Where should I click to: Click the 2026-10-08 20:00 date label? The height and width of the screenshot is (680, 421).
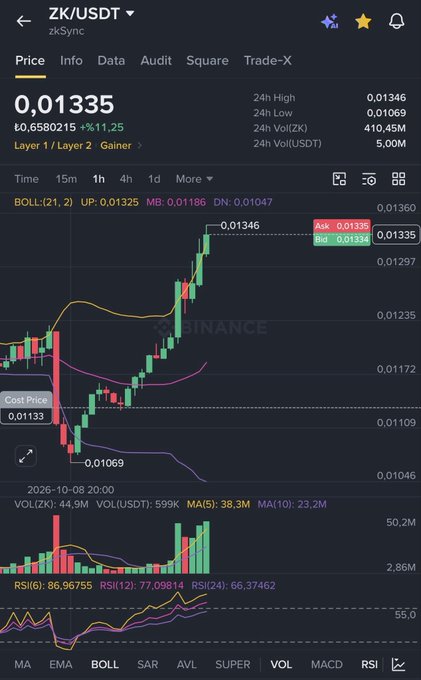coord(71,490)
